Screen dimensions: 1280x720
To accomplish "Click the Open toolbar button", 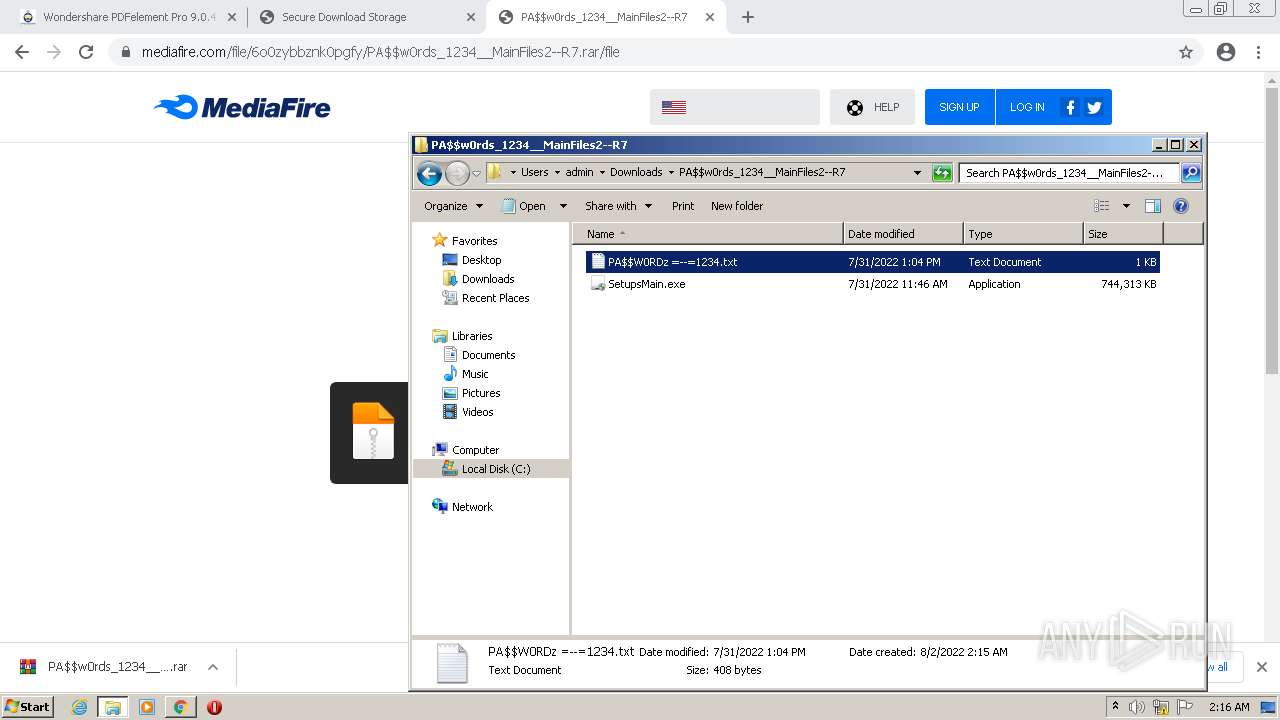I will tap(524, 206).
